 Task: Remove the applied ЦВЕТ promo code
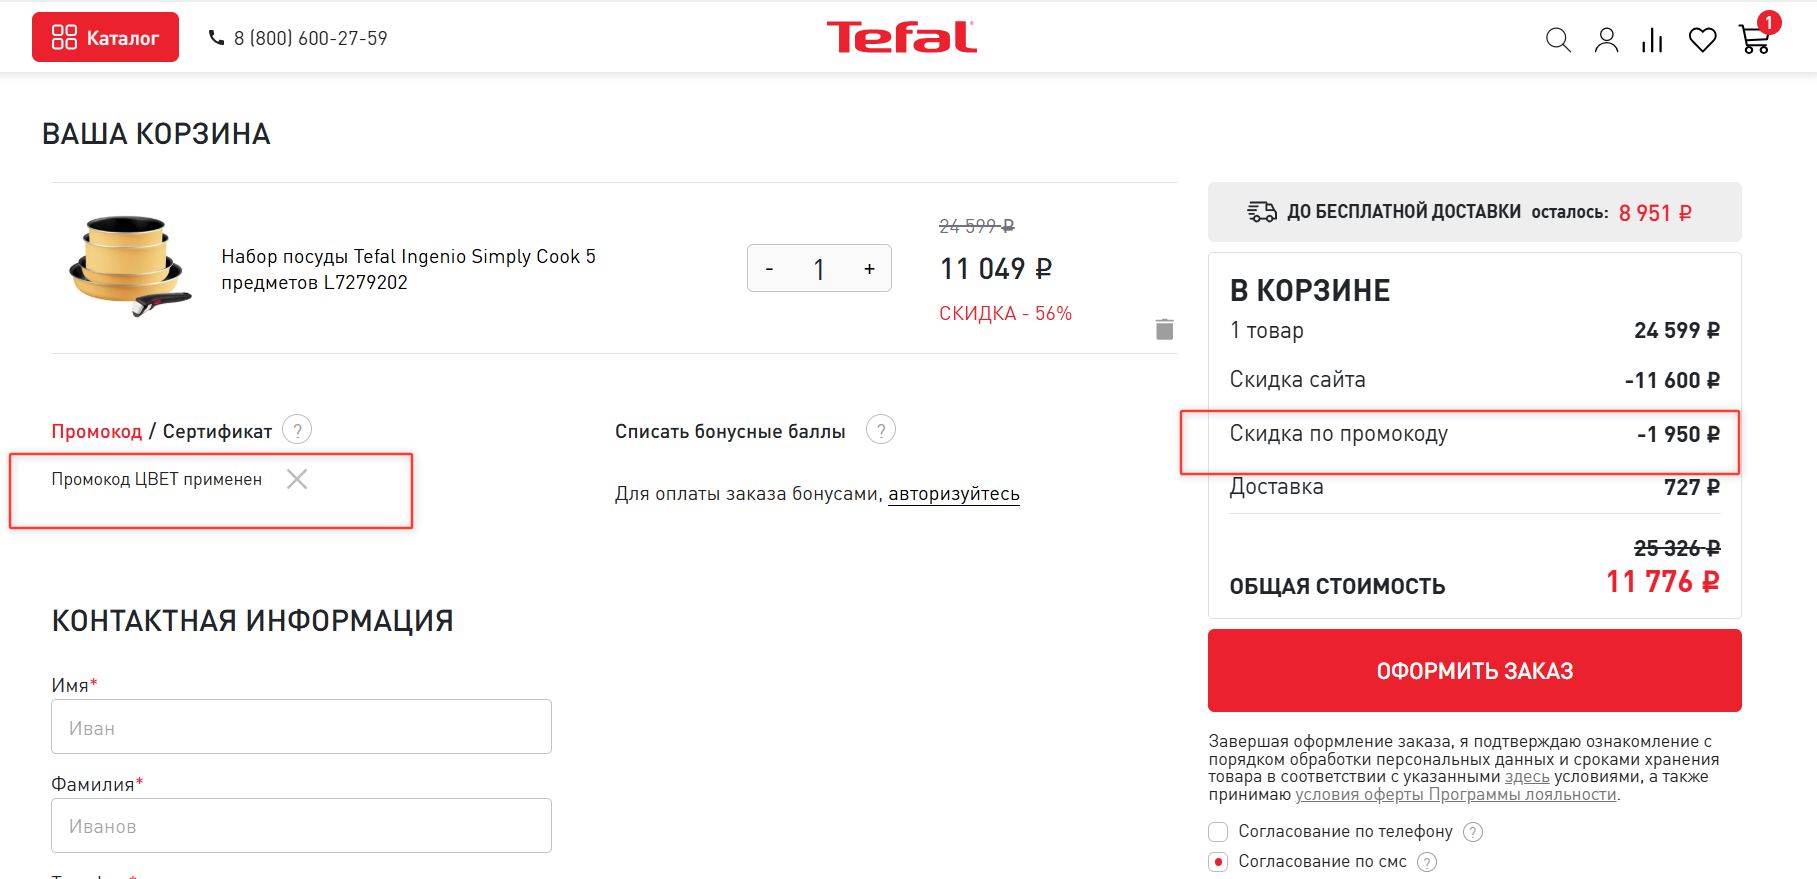click(x=297, y=479)
